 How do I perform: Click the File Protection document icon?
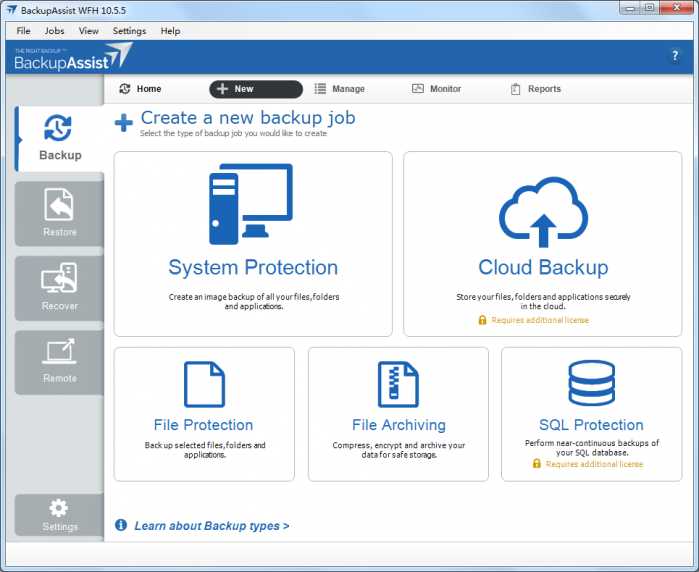(204, 384)
